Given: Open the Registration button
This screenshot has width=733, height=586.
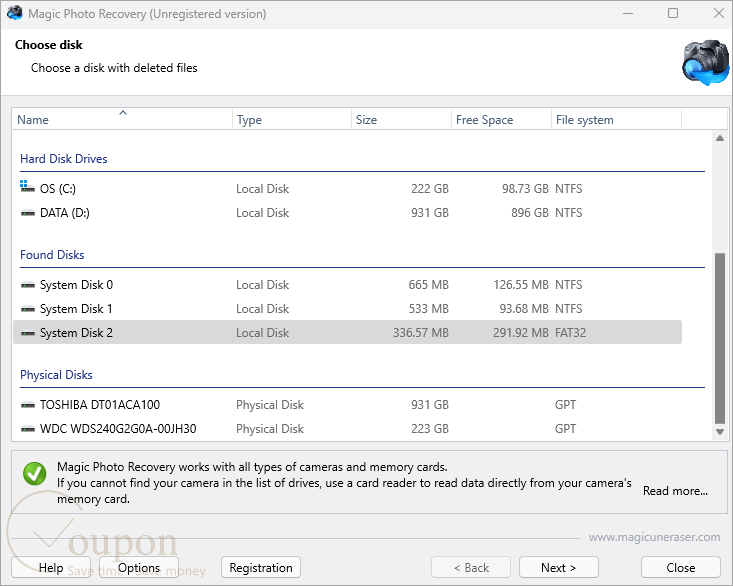Looking at the screenshot, I should 261,568.
